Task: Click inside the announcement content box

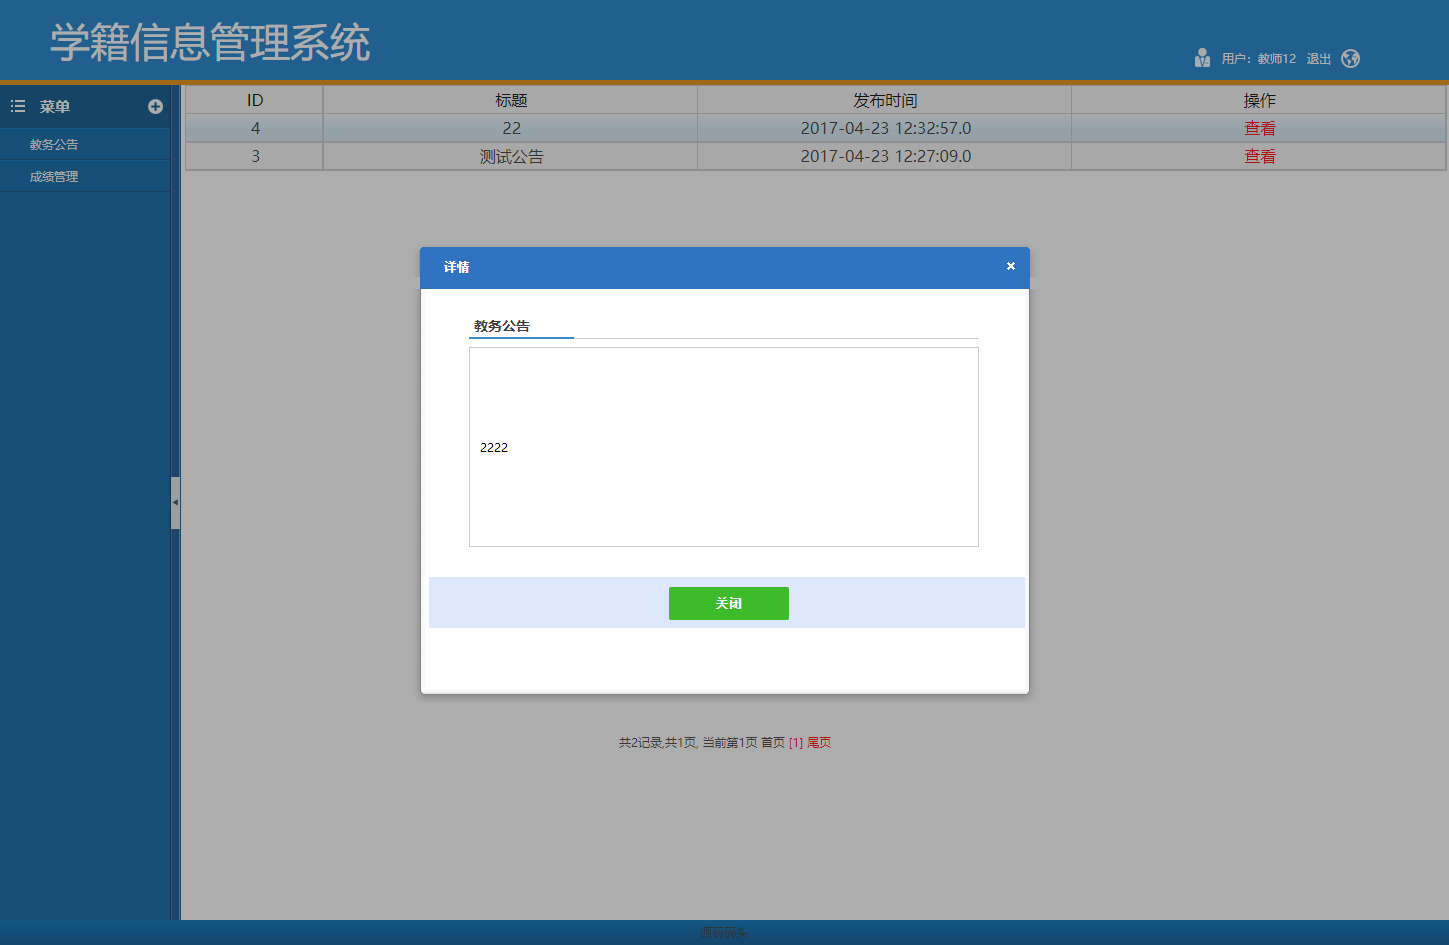Action: tap(723, 447)
